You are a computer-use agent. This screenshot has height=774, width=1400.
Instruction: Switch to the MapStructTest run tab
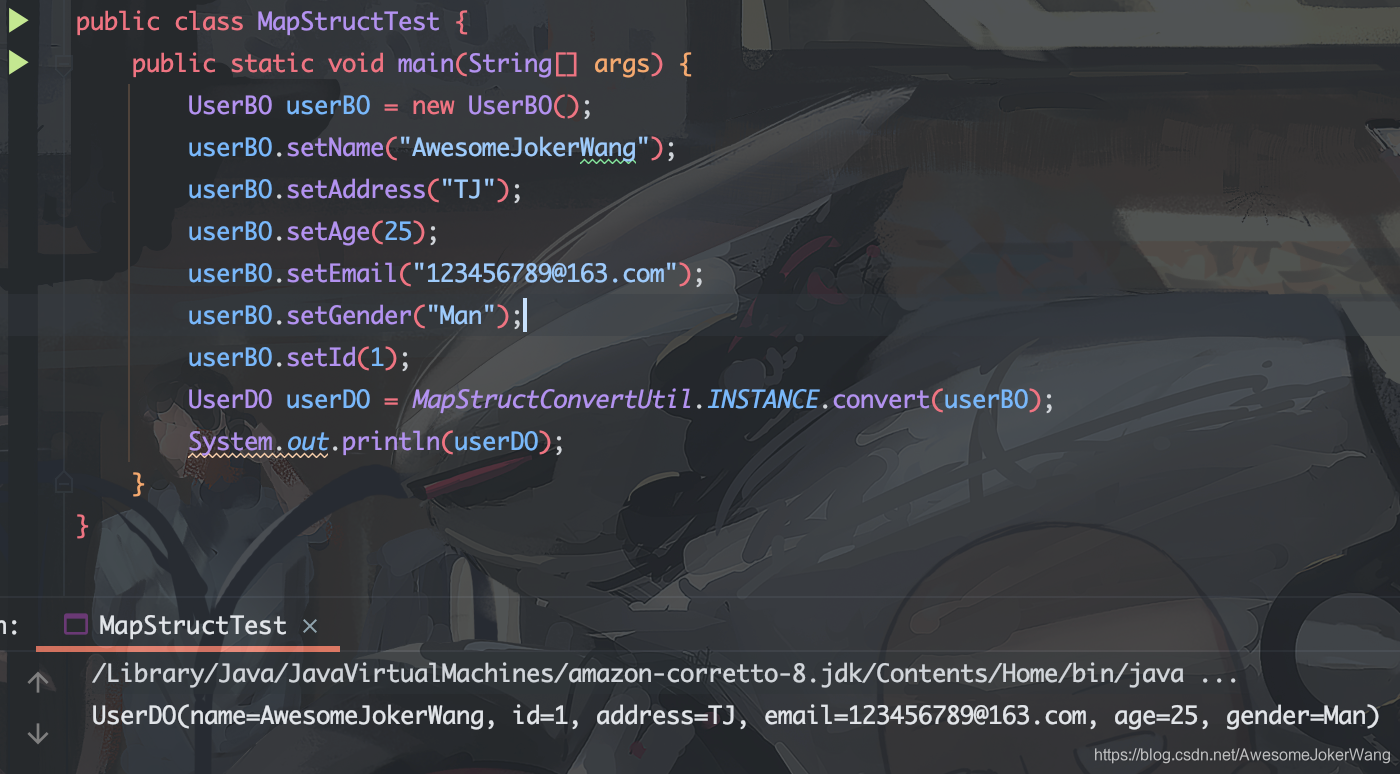(192, 626)
